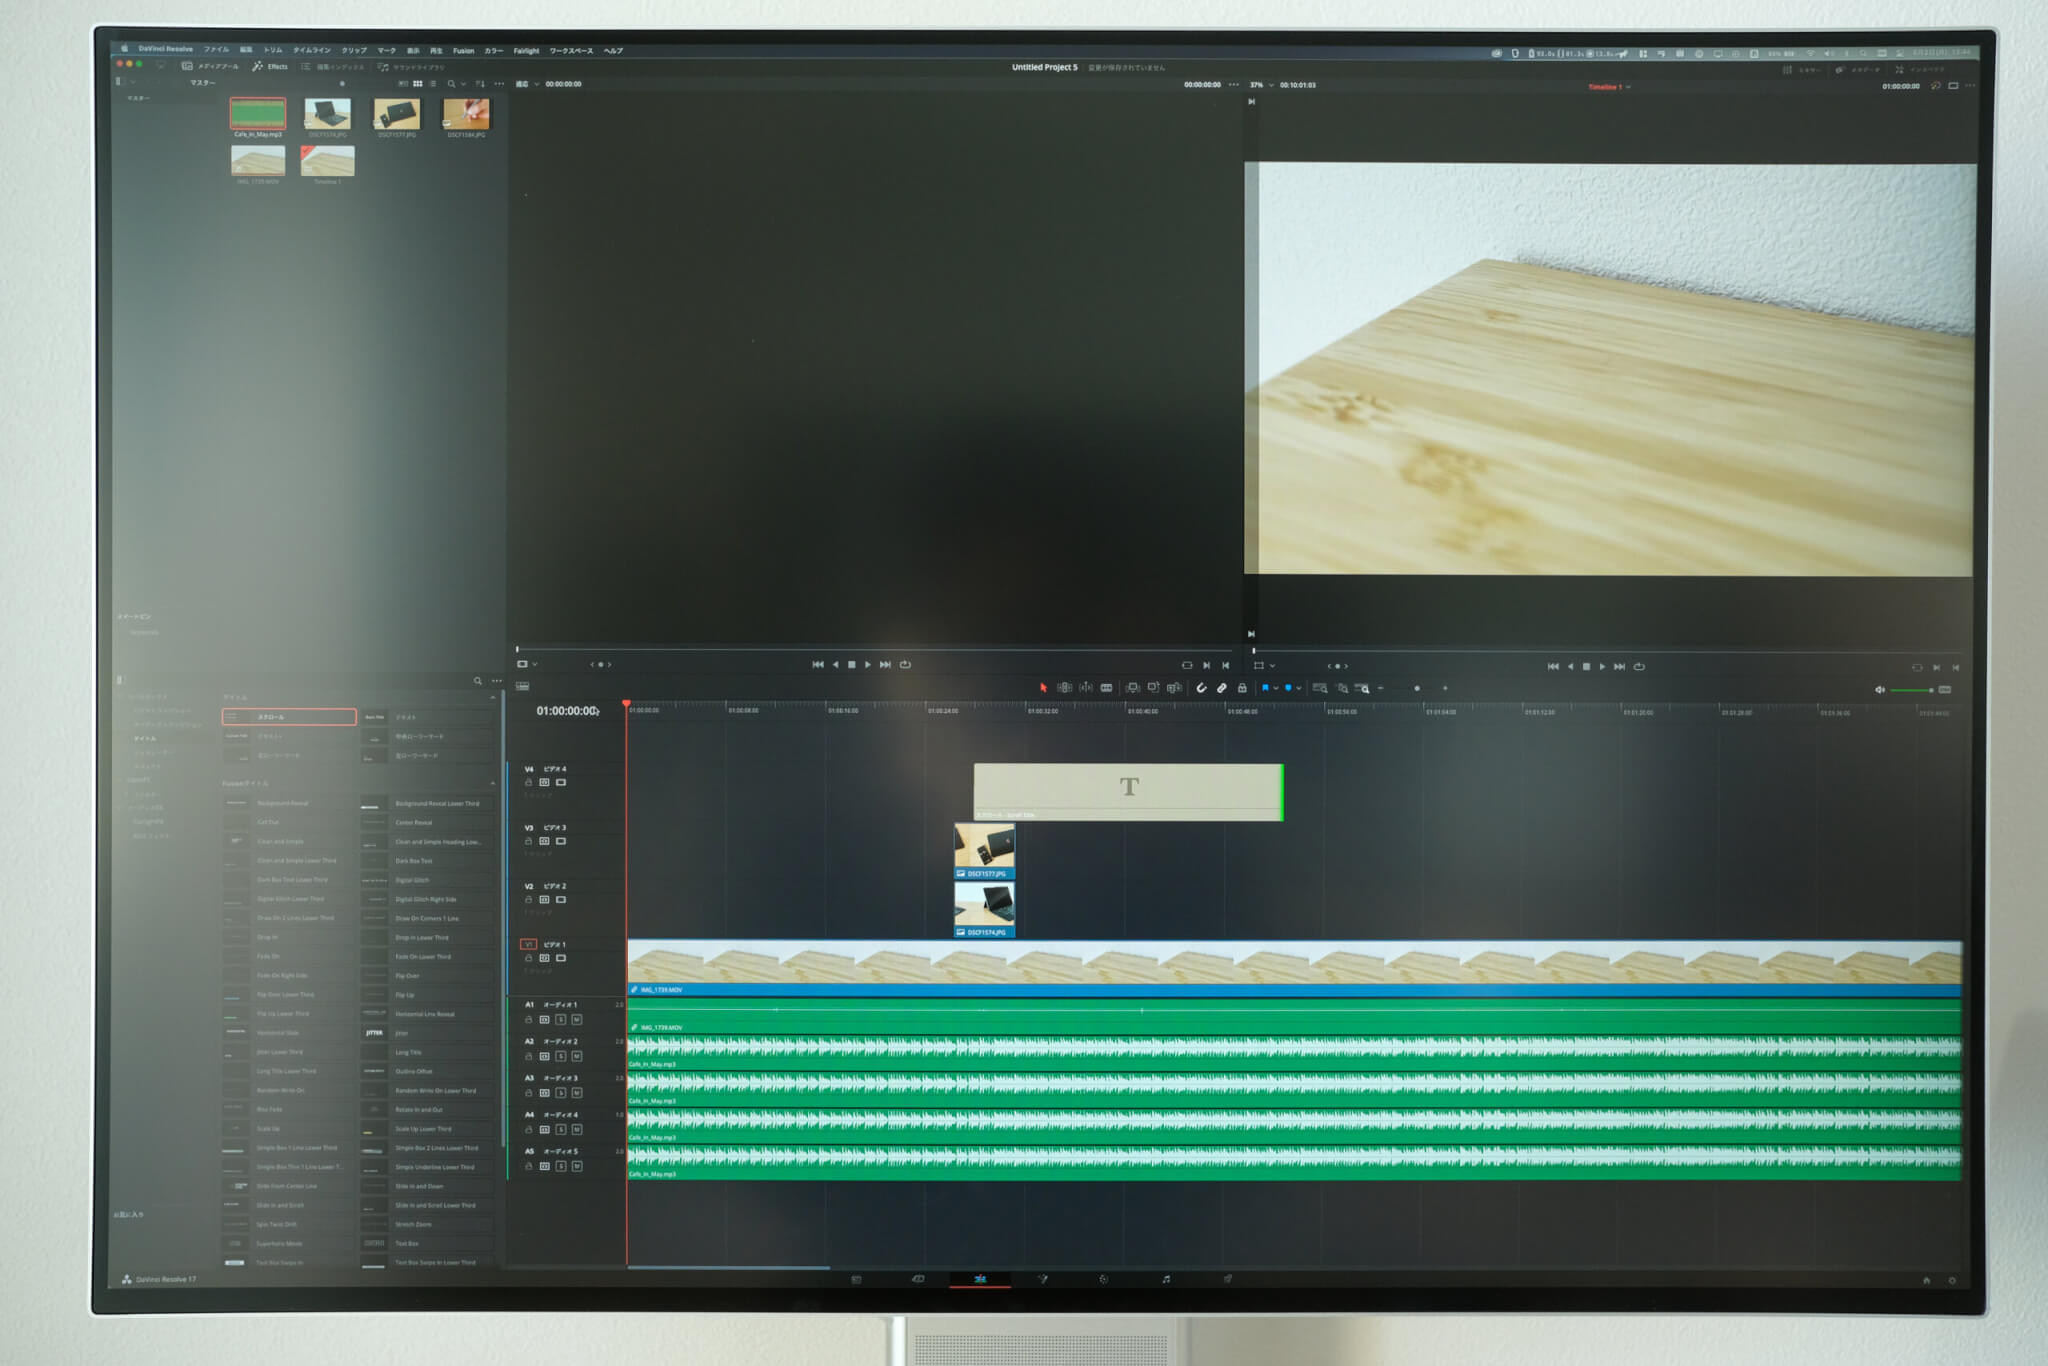
Task: Open the Fusion menu in menu bar
Action: click(x=464, y=50)
